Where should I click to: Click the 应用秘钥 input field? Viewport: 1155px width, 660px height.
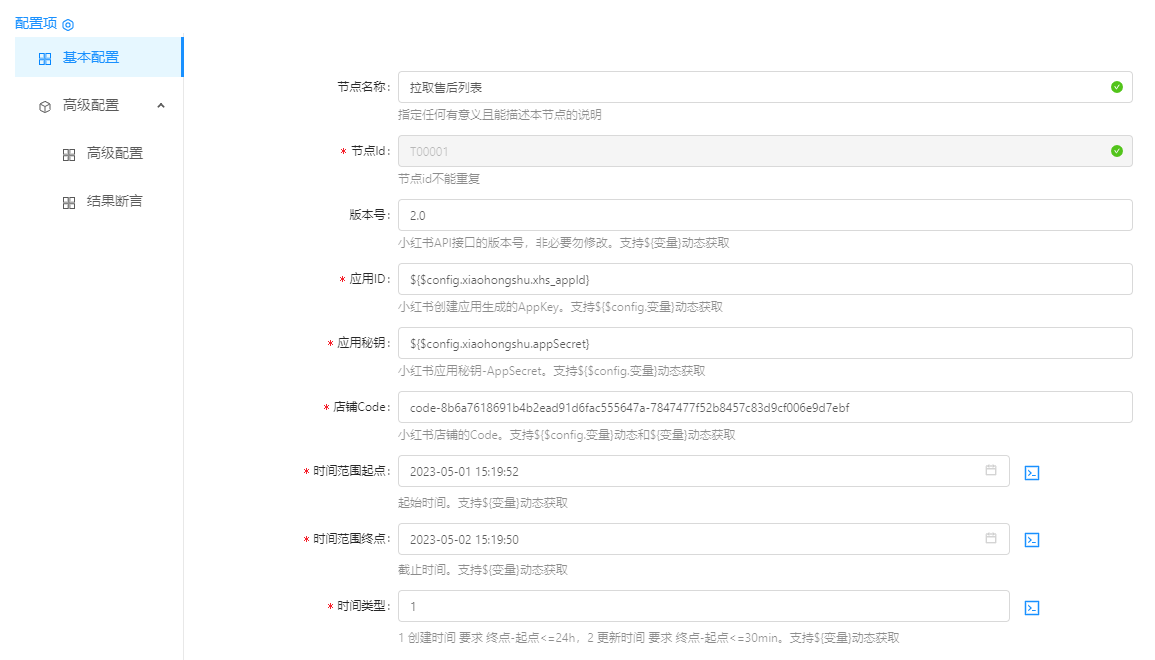point(764,343)
